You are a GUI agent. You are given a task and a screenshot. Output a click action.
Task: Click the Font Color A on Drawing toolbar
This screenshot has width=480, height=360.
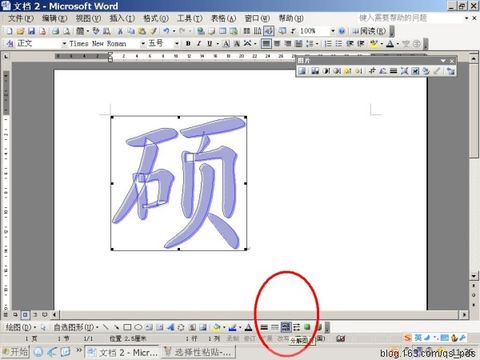click(x=248, y=327)
